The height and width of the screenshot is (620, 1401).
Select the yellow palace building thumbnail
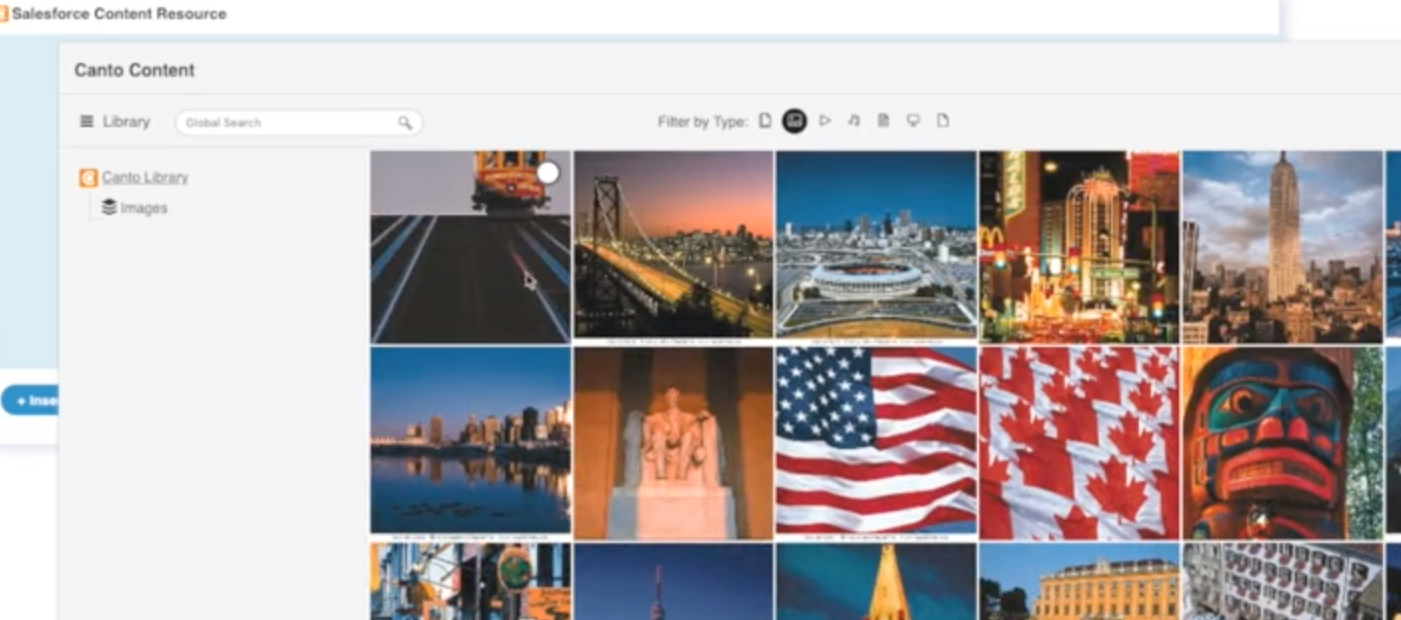point(1079,581)
